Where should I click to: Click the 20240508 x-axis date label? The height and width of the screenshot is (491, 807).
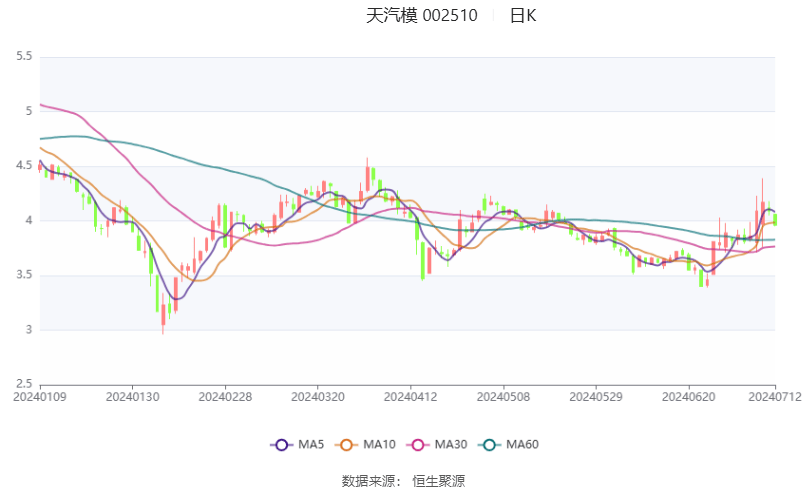[503, 397]
